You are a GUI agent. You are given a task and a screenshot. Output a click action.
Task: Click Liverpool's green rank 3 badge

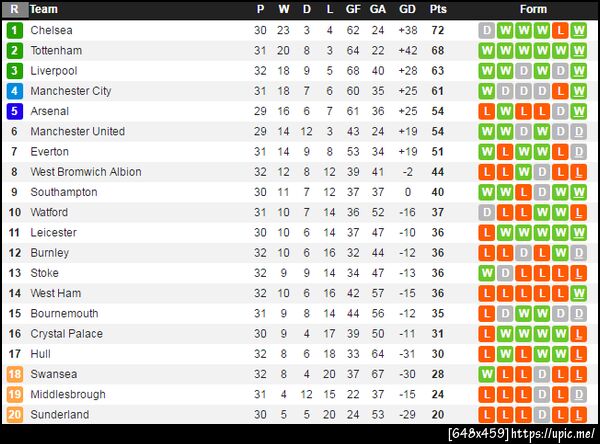point(14,71)
